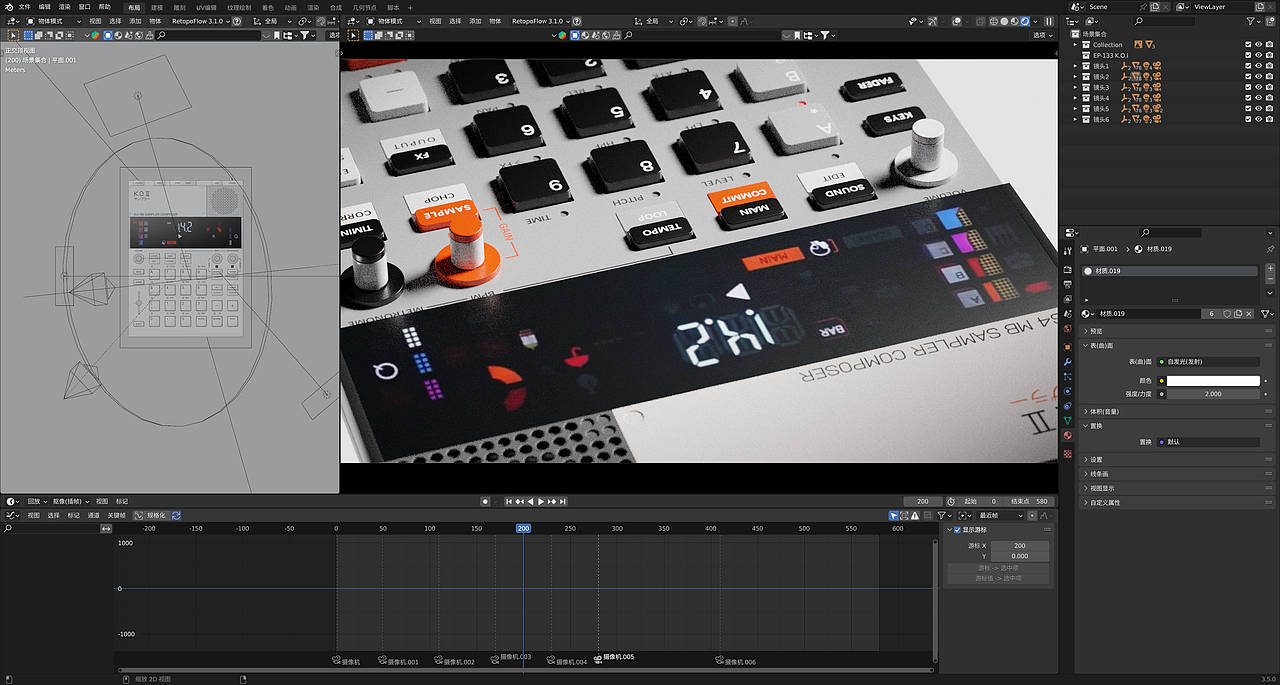Open the Tool properties tab in the Properties editor
1280x685 pixels.
point(1068,251)
